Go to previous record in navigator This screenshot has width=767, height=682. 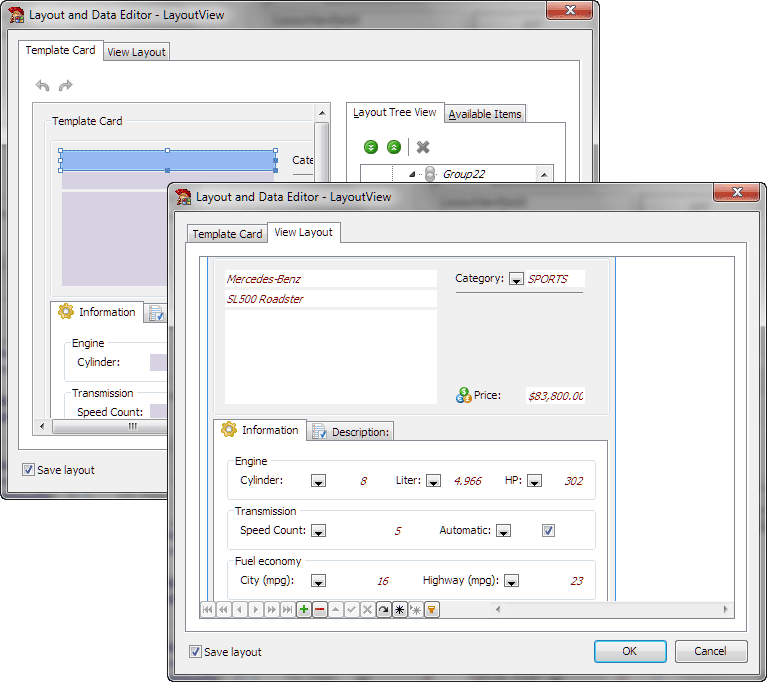(240, 610)
